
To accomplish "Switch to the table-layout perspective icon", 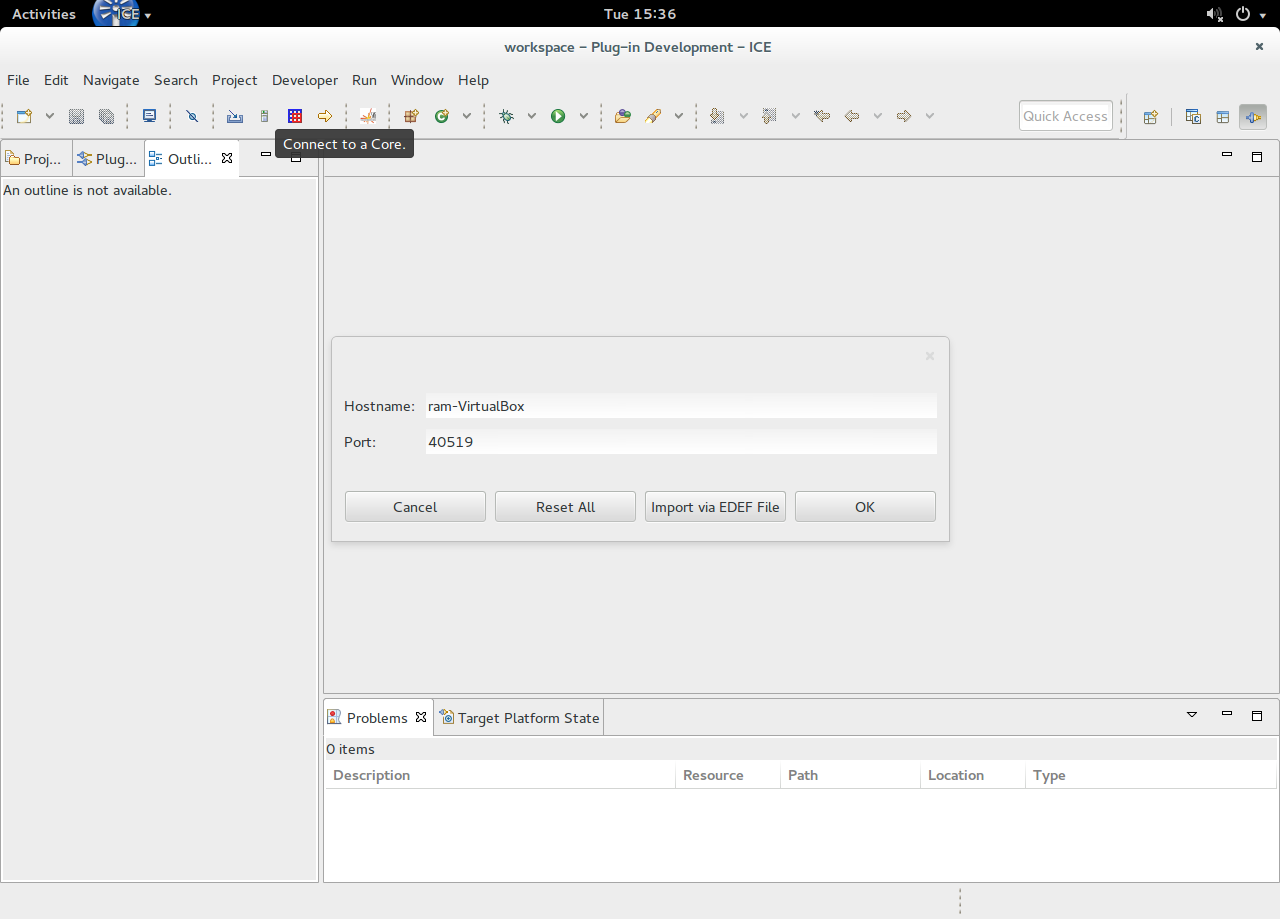I will [1222, 117].
